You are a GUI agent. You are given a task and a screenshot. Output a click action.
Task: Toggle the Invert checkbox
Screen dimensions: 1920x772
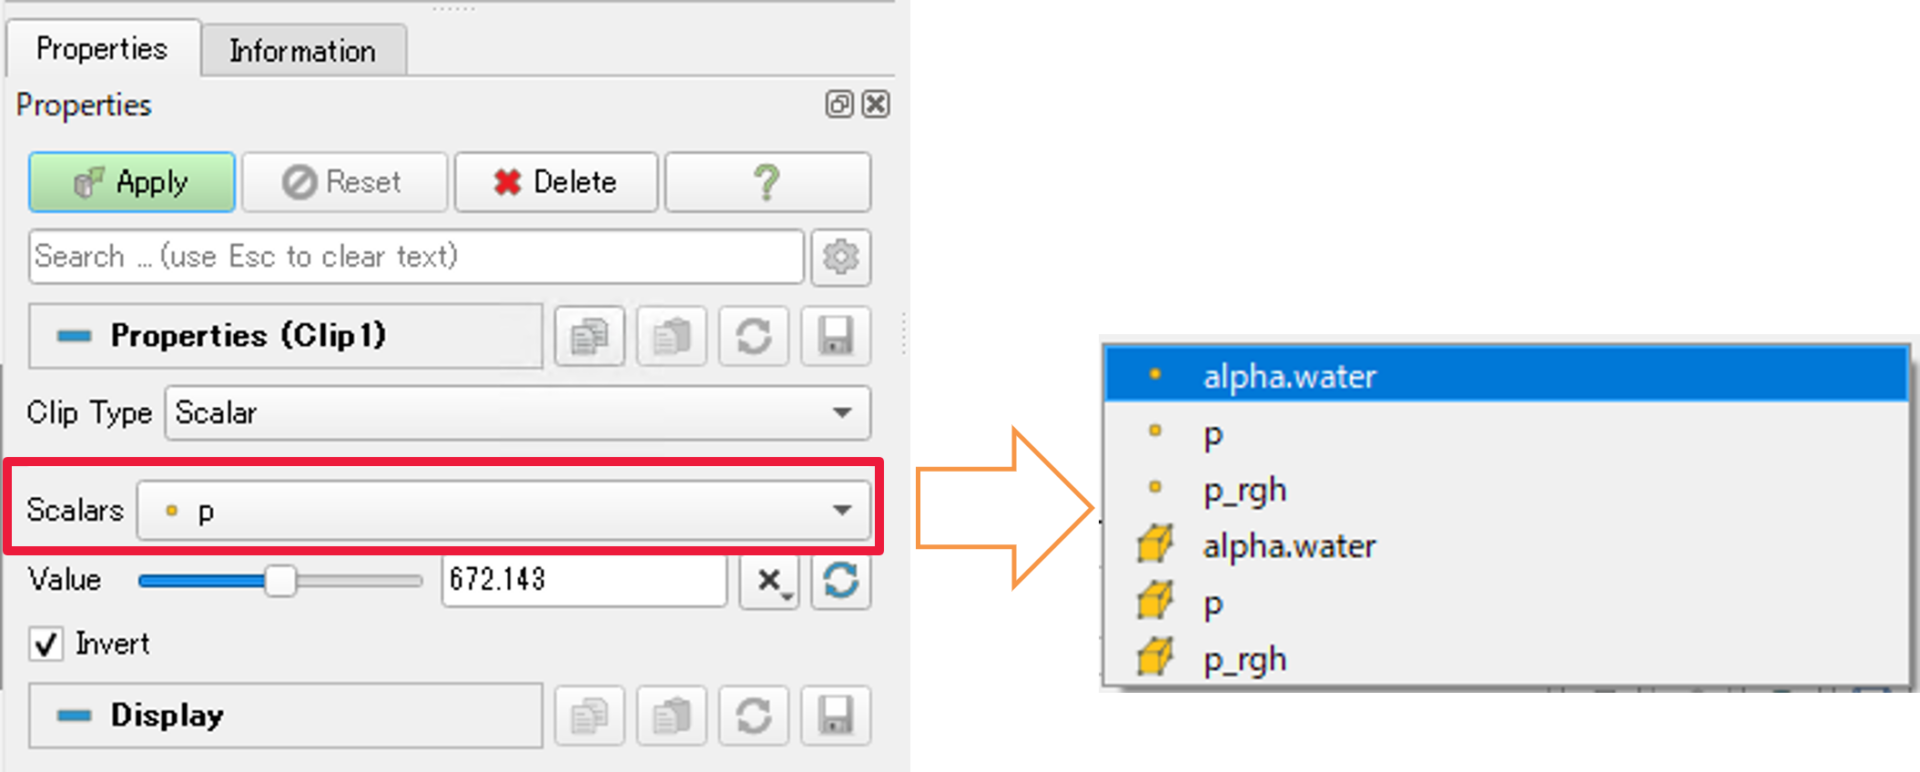46,644
